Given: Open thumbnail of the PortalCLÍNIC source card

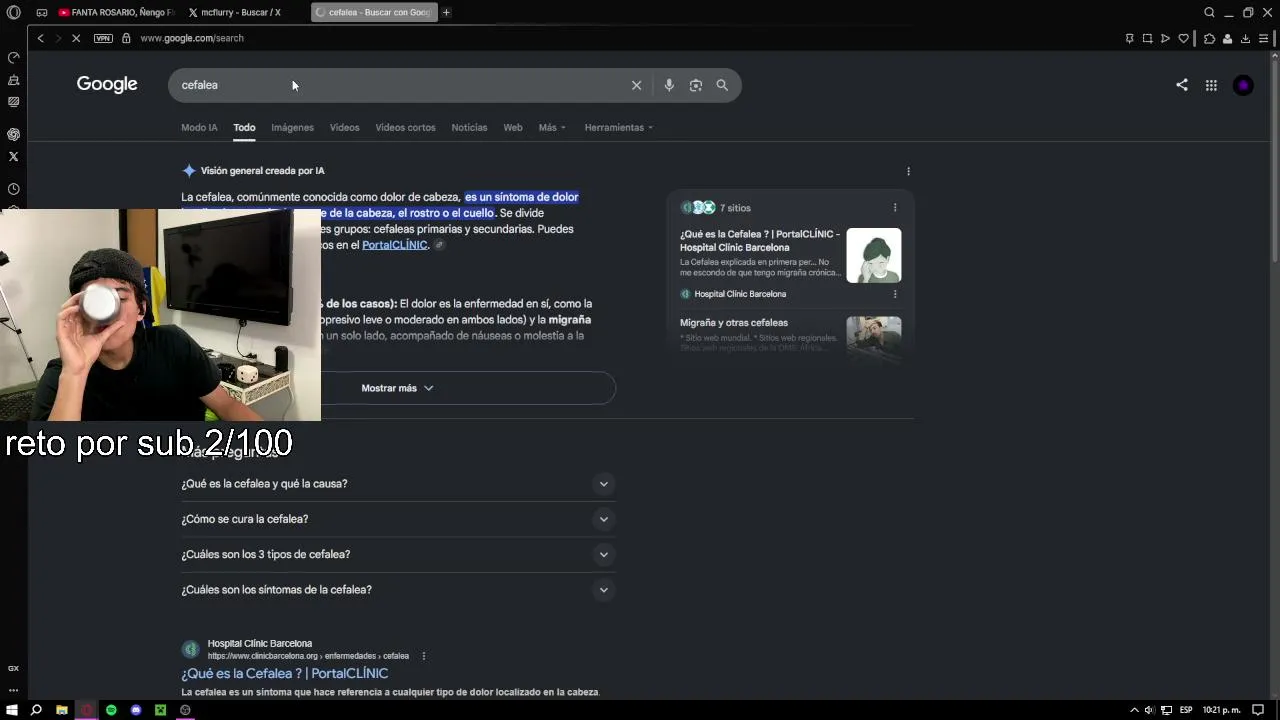Looking at the screenshot, I should 874,255.
